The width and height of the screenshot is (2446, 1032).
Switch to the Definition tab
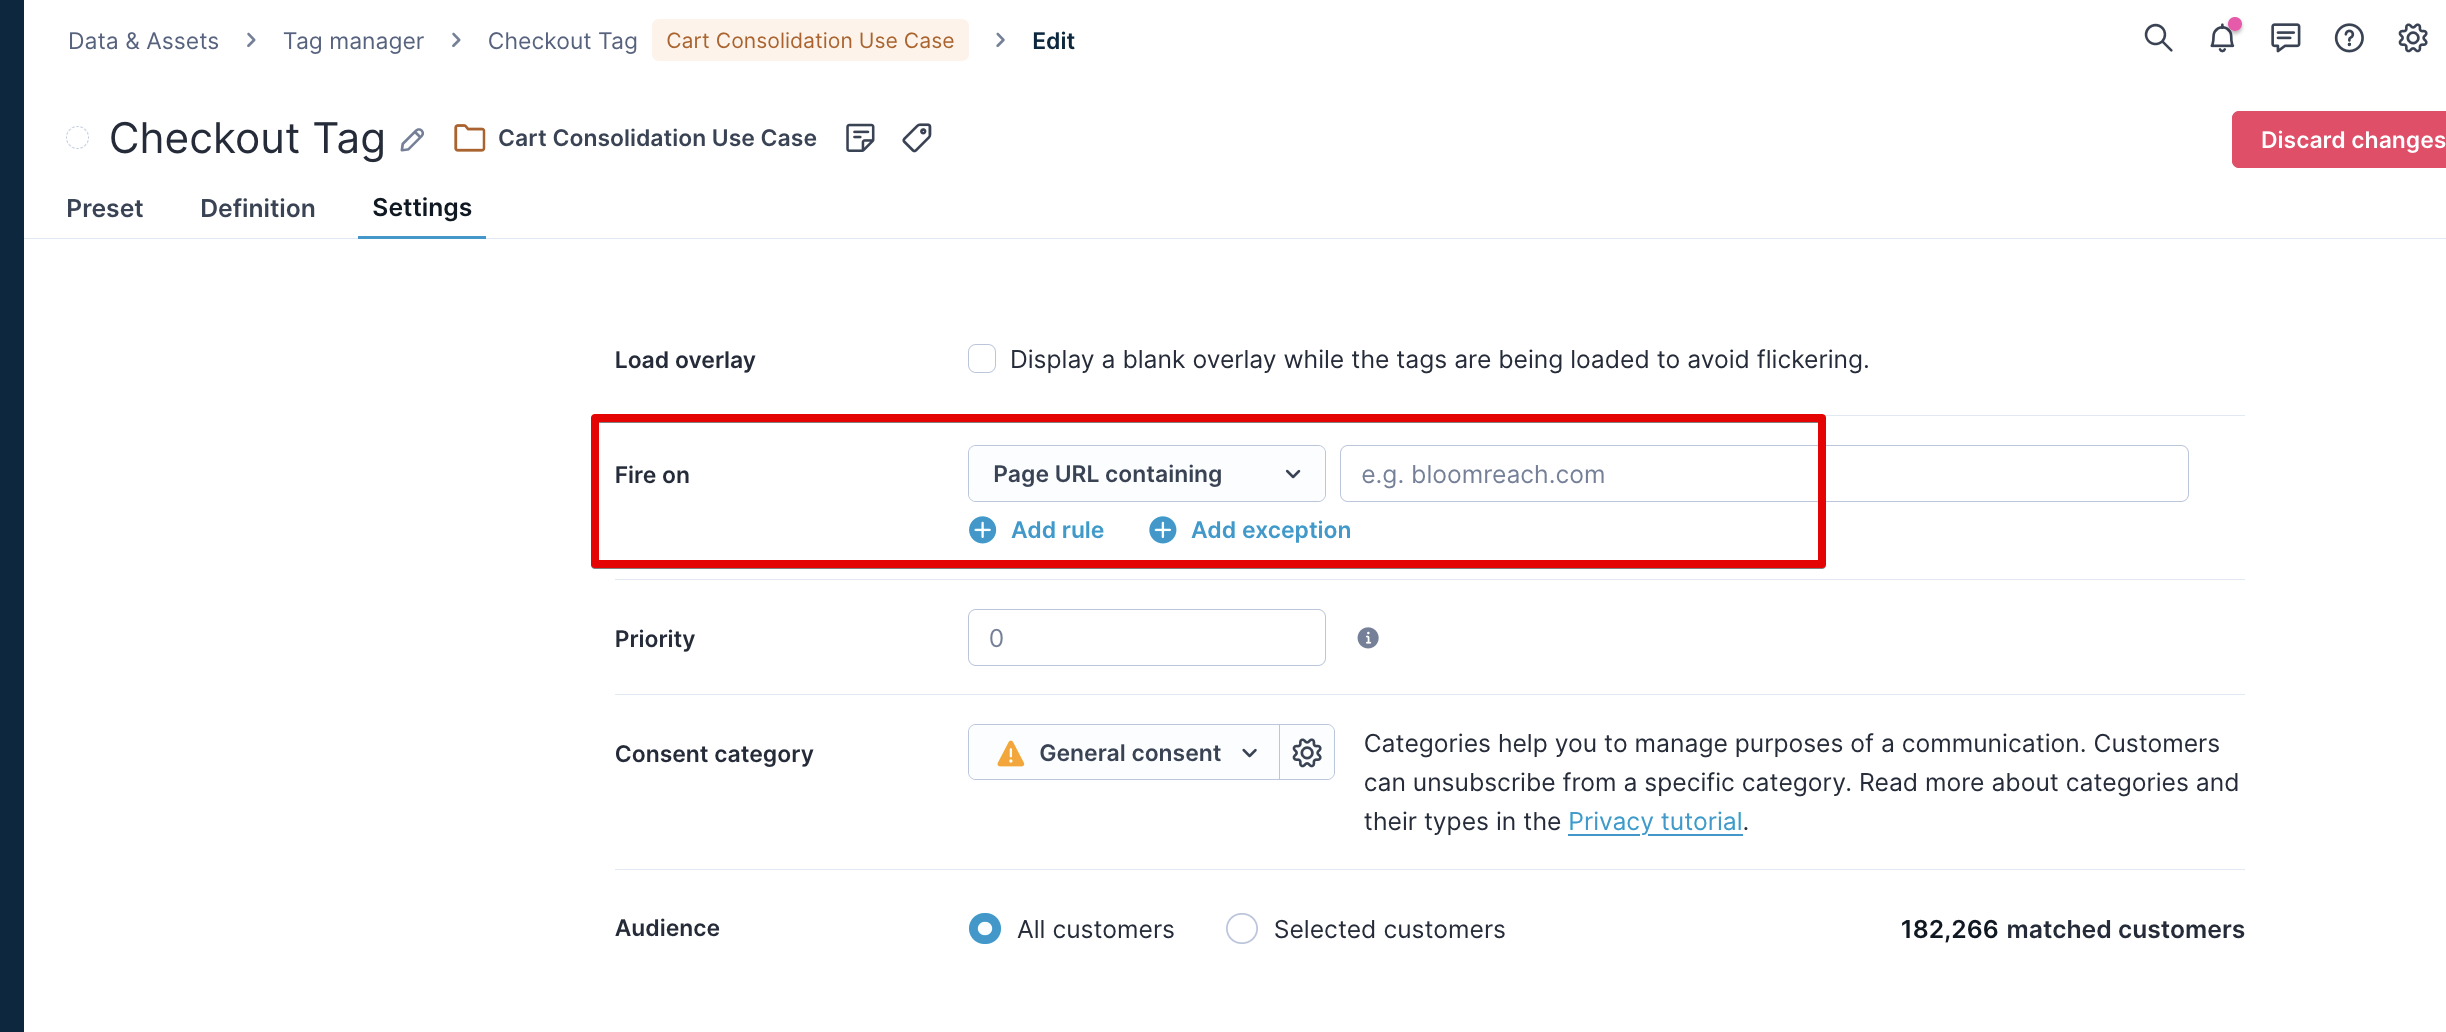pyautogui.click(x=257, y=208)
